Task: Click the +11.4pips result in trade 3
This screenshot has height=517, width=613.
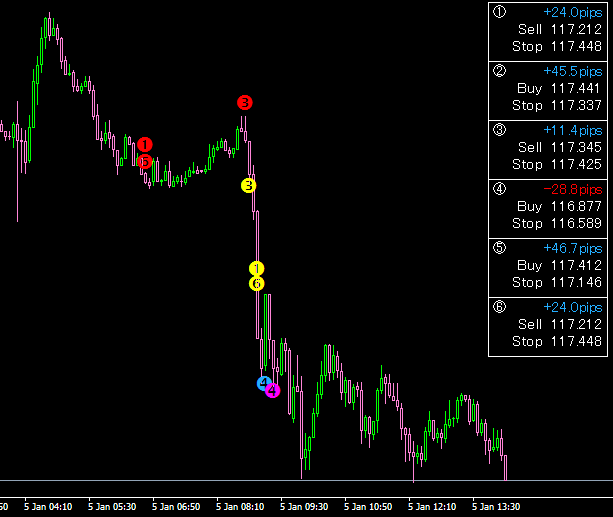Action: (x=573, y=131)
